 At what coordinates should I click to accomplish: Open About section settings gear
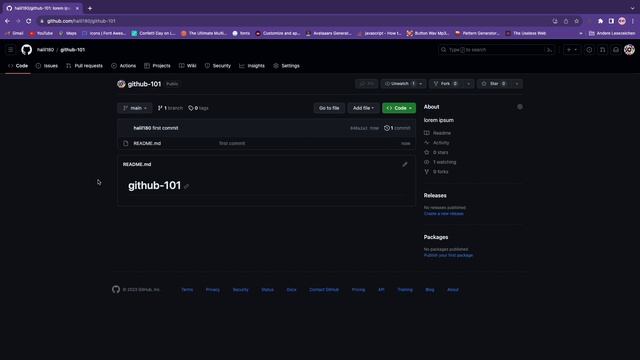coord(520,107)
